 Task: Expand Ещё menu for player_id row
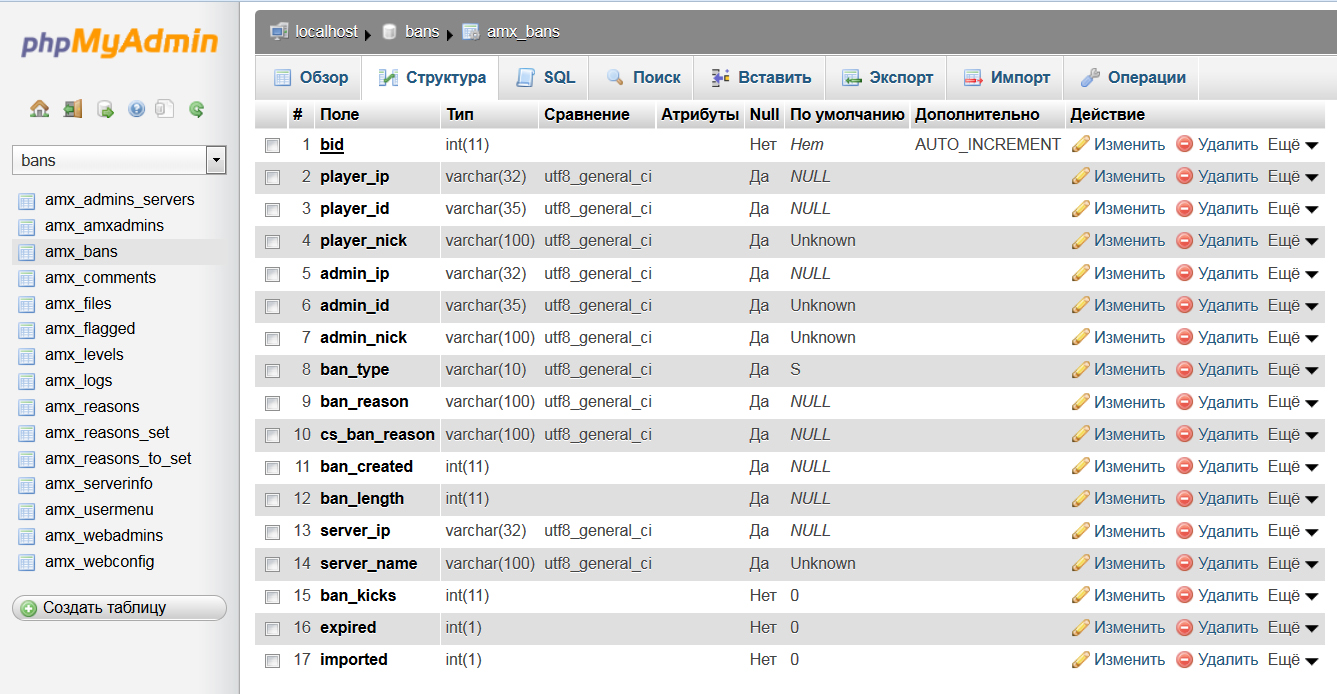click(1293, 208)
